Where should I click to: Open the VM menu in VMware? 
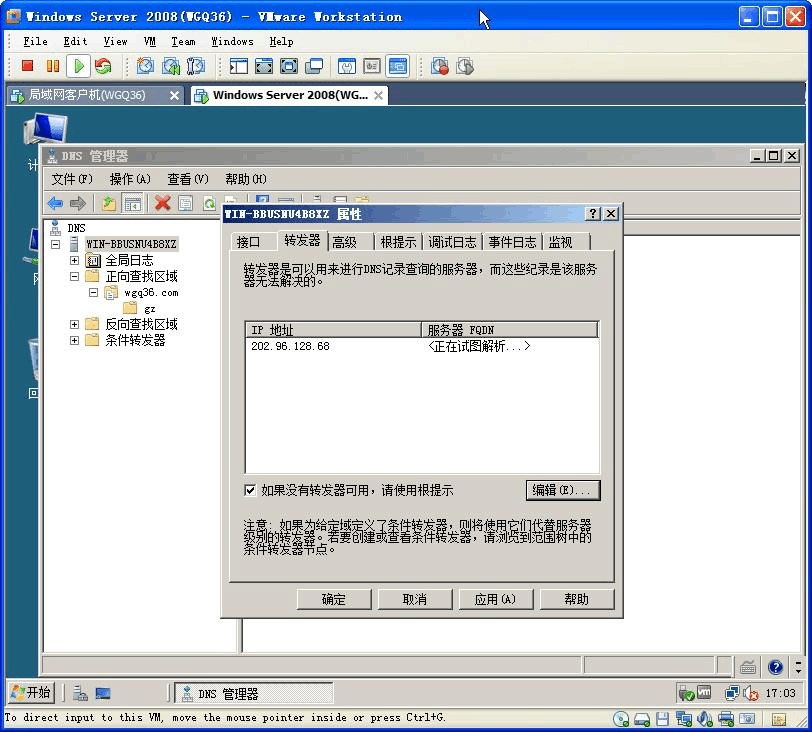pyautogui.click(x=150, y=41)
